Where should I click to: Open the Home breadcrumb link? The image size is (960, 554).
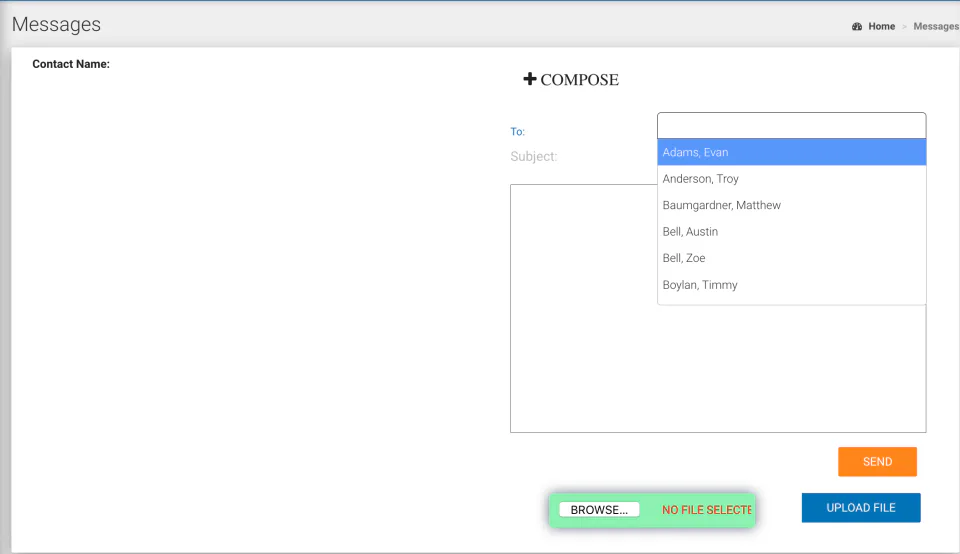[881, 26]
